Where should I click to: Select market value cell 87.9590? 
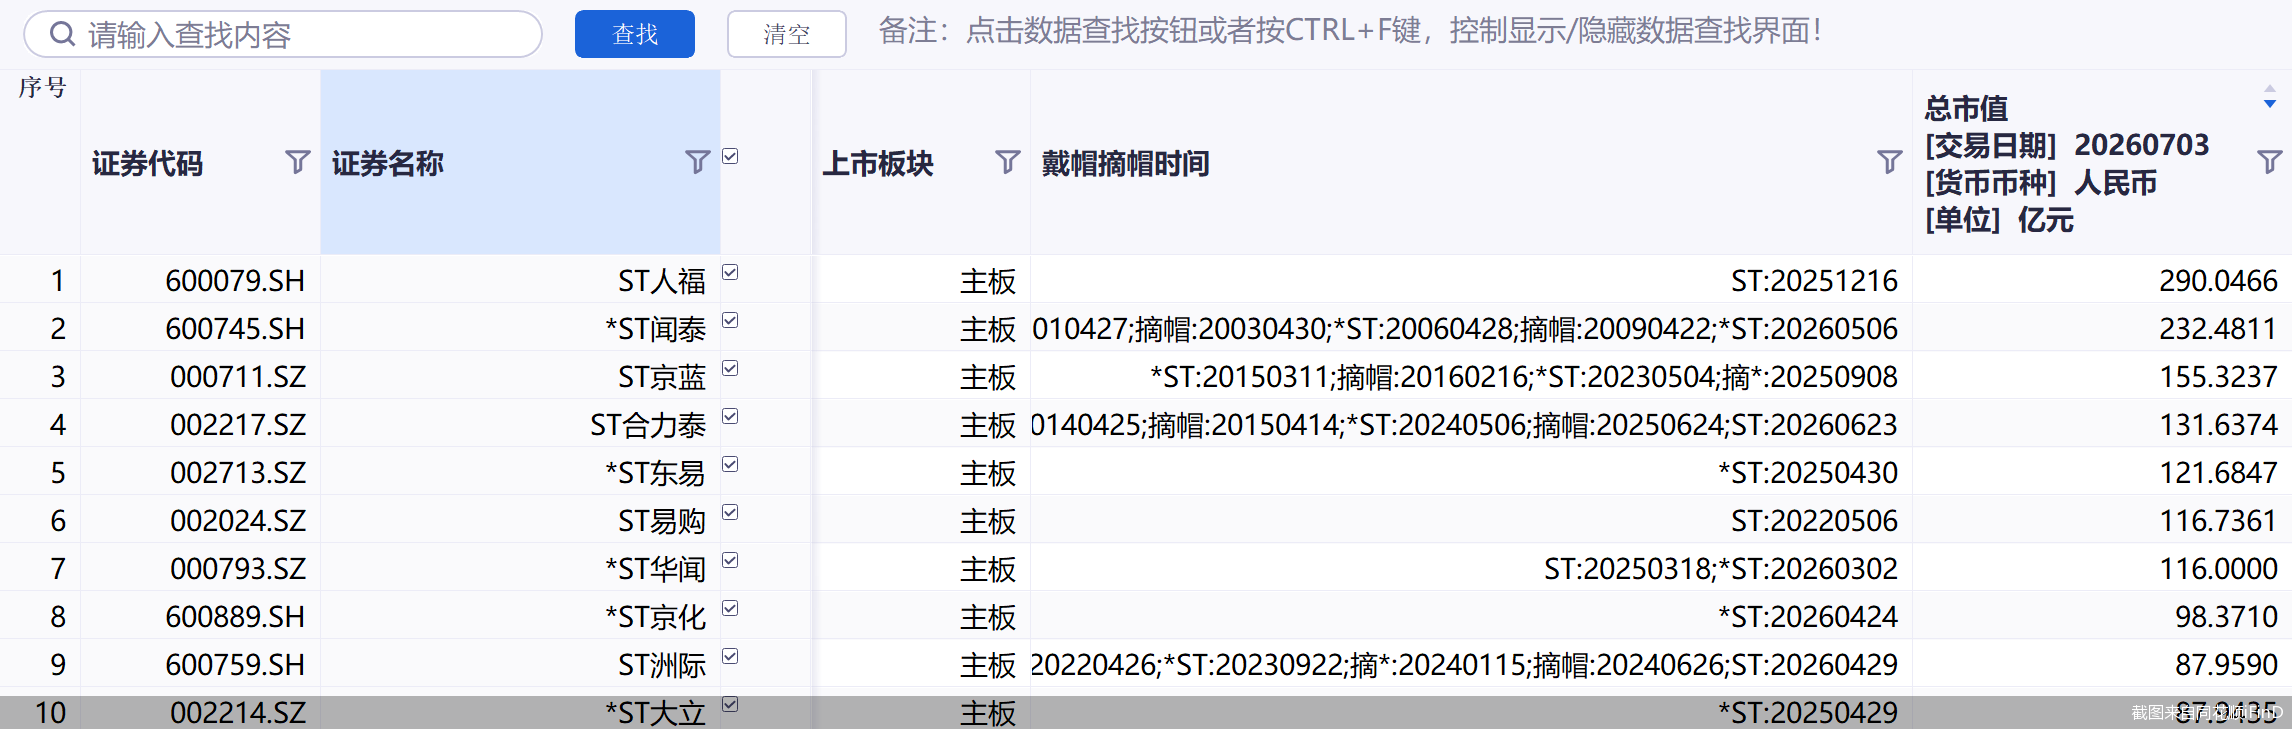tap(2102, 664)
